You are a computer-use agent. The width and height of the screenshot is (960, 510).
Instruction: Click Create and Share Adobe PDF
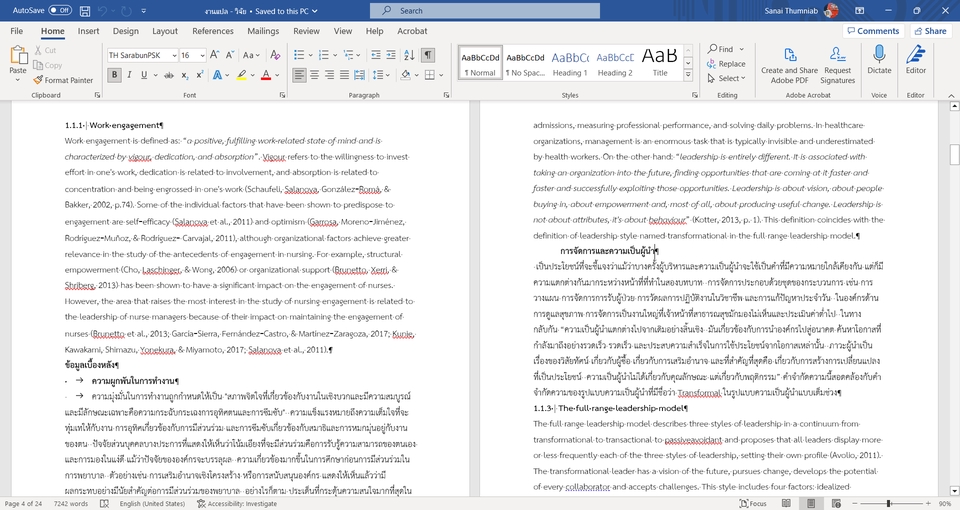tap(789, 65)
